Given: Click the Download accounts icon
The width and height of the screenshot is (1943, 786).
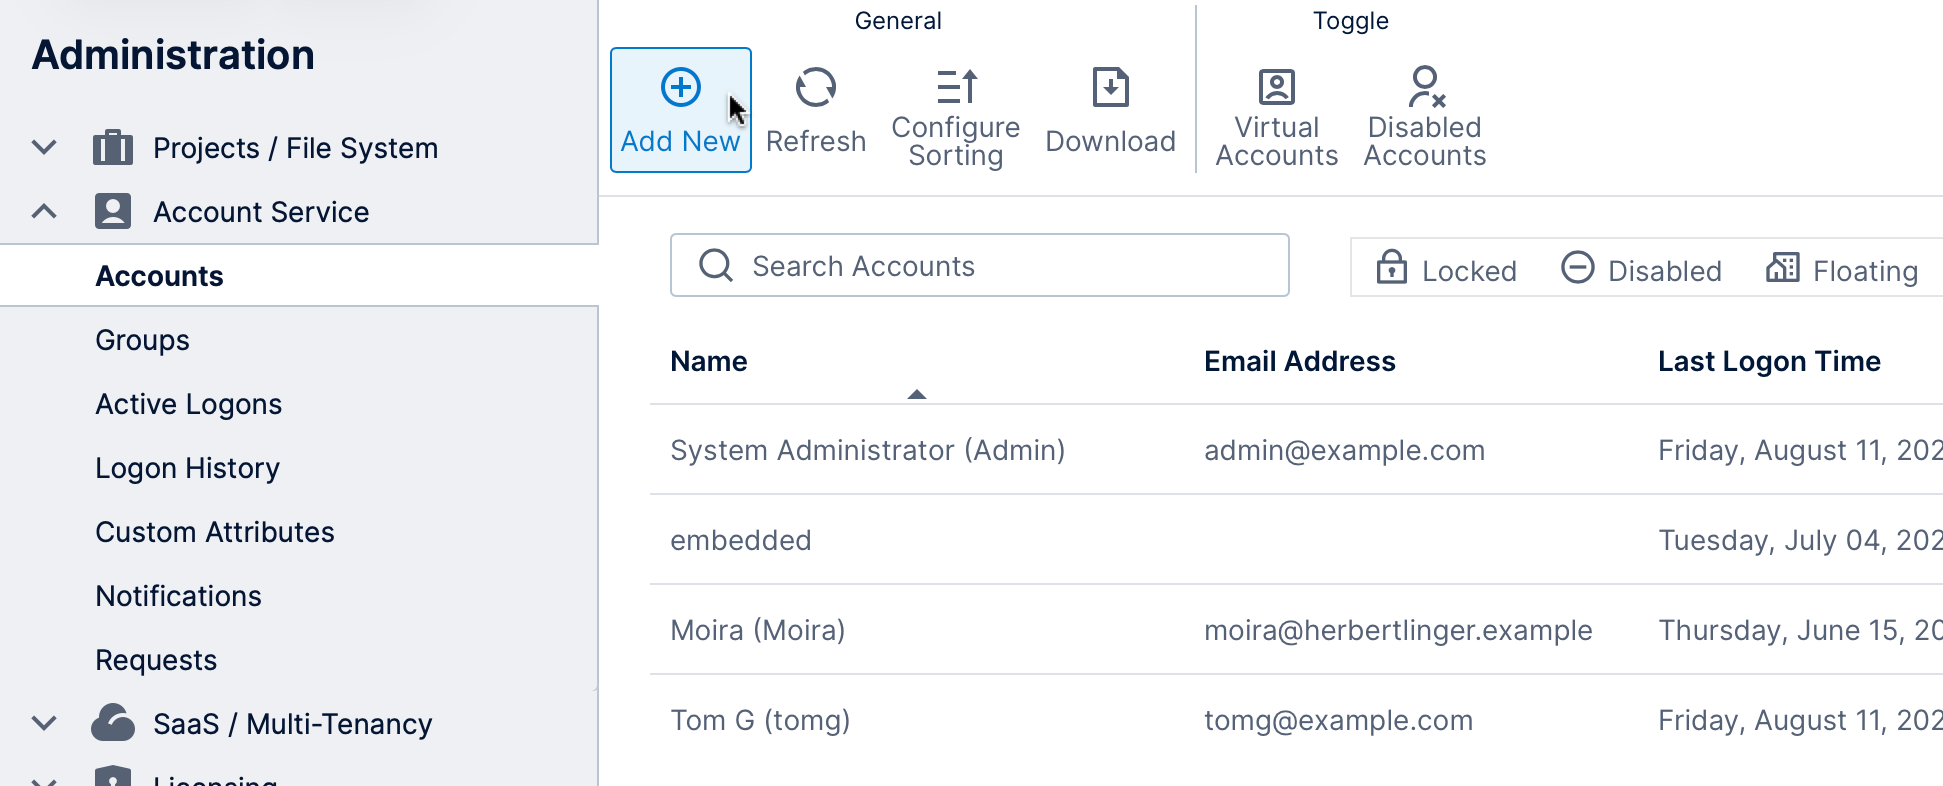Looking at the screenshot, I should coord(1110,87).
